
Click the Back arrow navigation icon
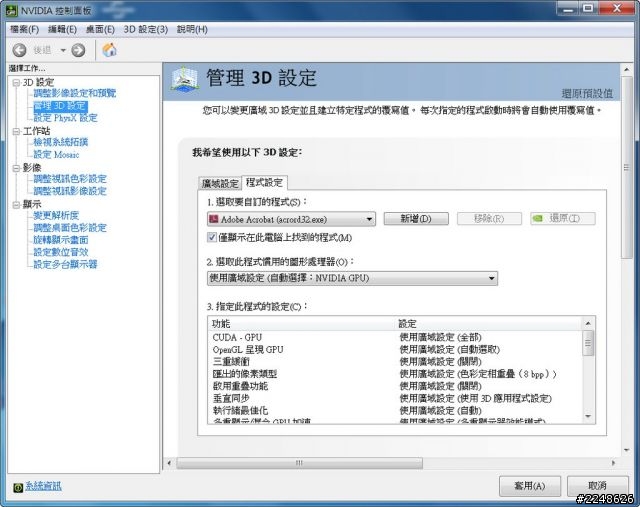(19, 50)
